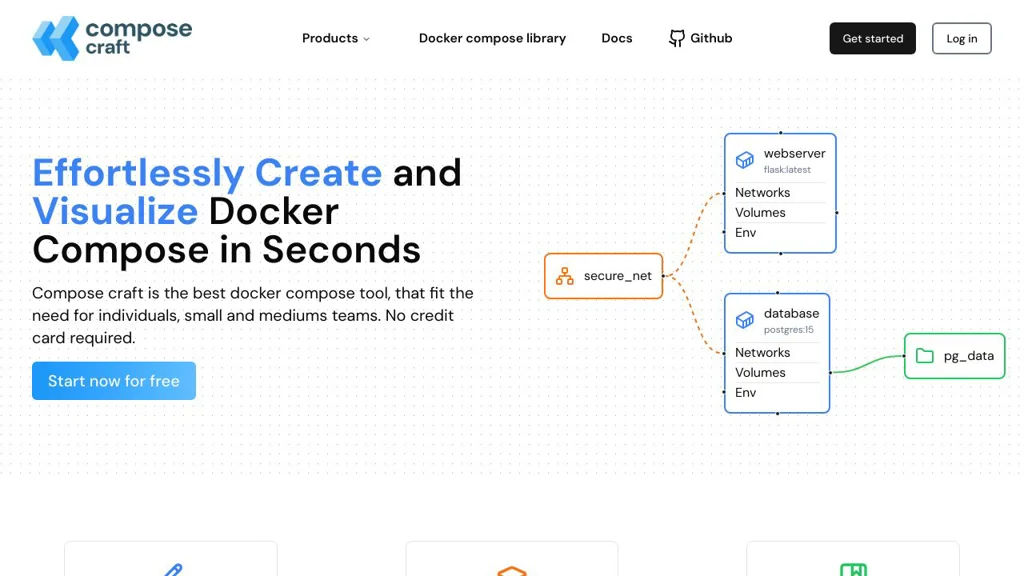Click the Github octocat icon
1024x576 pixels.
tap(677, 39)
